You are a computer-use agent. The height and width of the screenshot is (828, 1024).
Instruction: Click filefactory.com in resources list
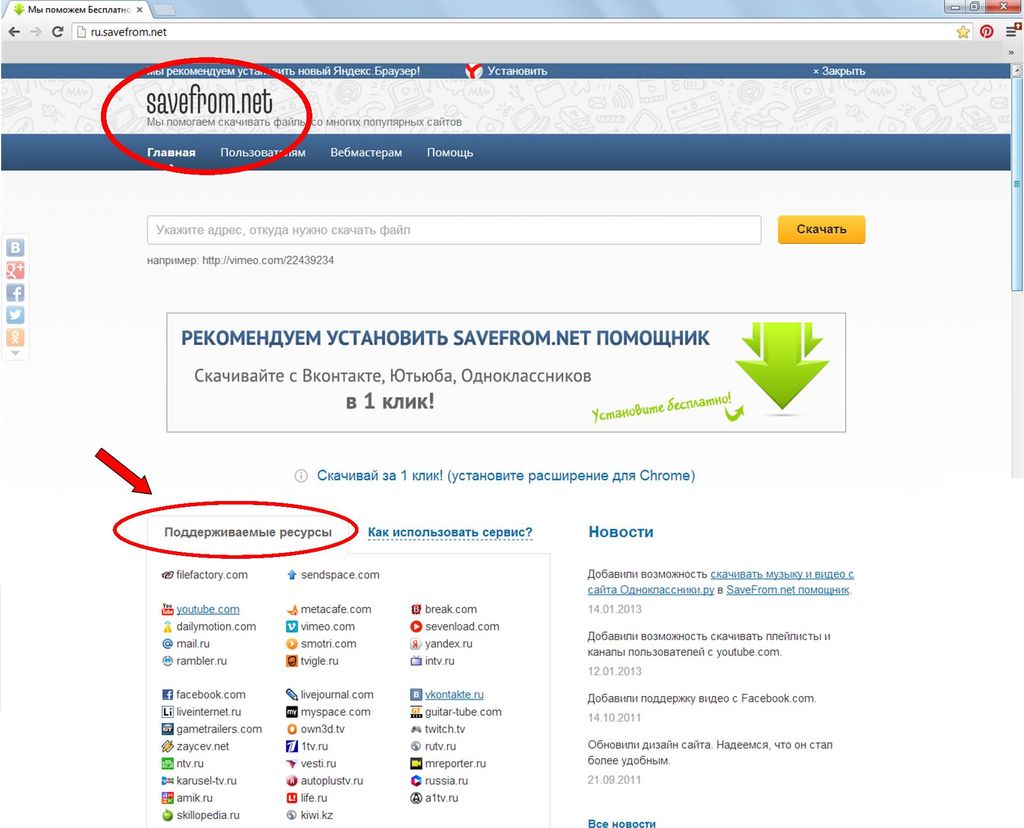pos(212,575)
